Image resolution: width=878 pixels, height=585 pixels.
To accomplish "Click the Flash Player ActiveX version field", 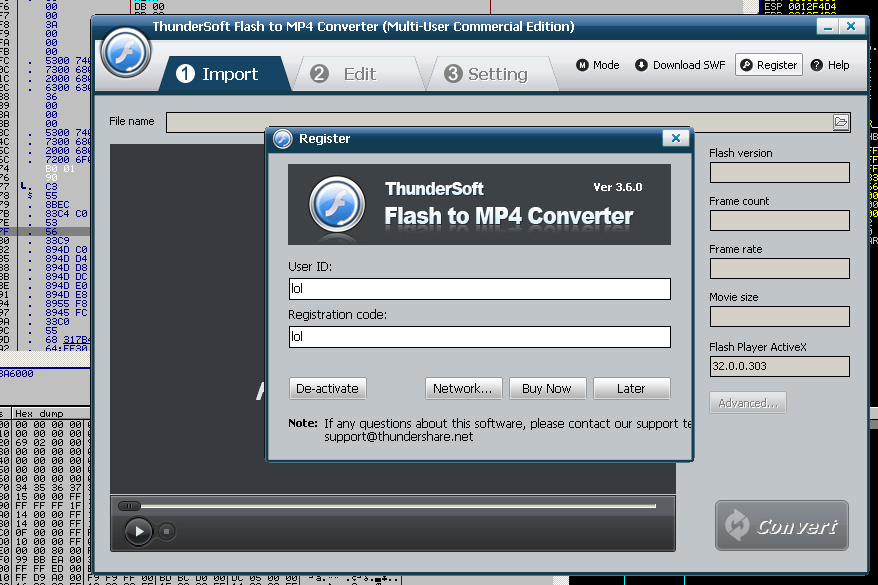I will click(779, 367).
